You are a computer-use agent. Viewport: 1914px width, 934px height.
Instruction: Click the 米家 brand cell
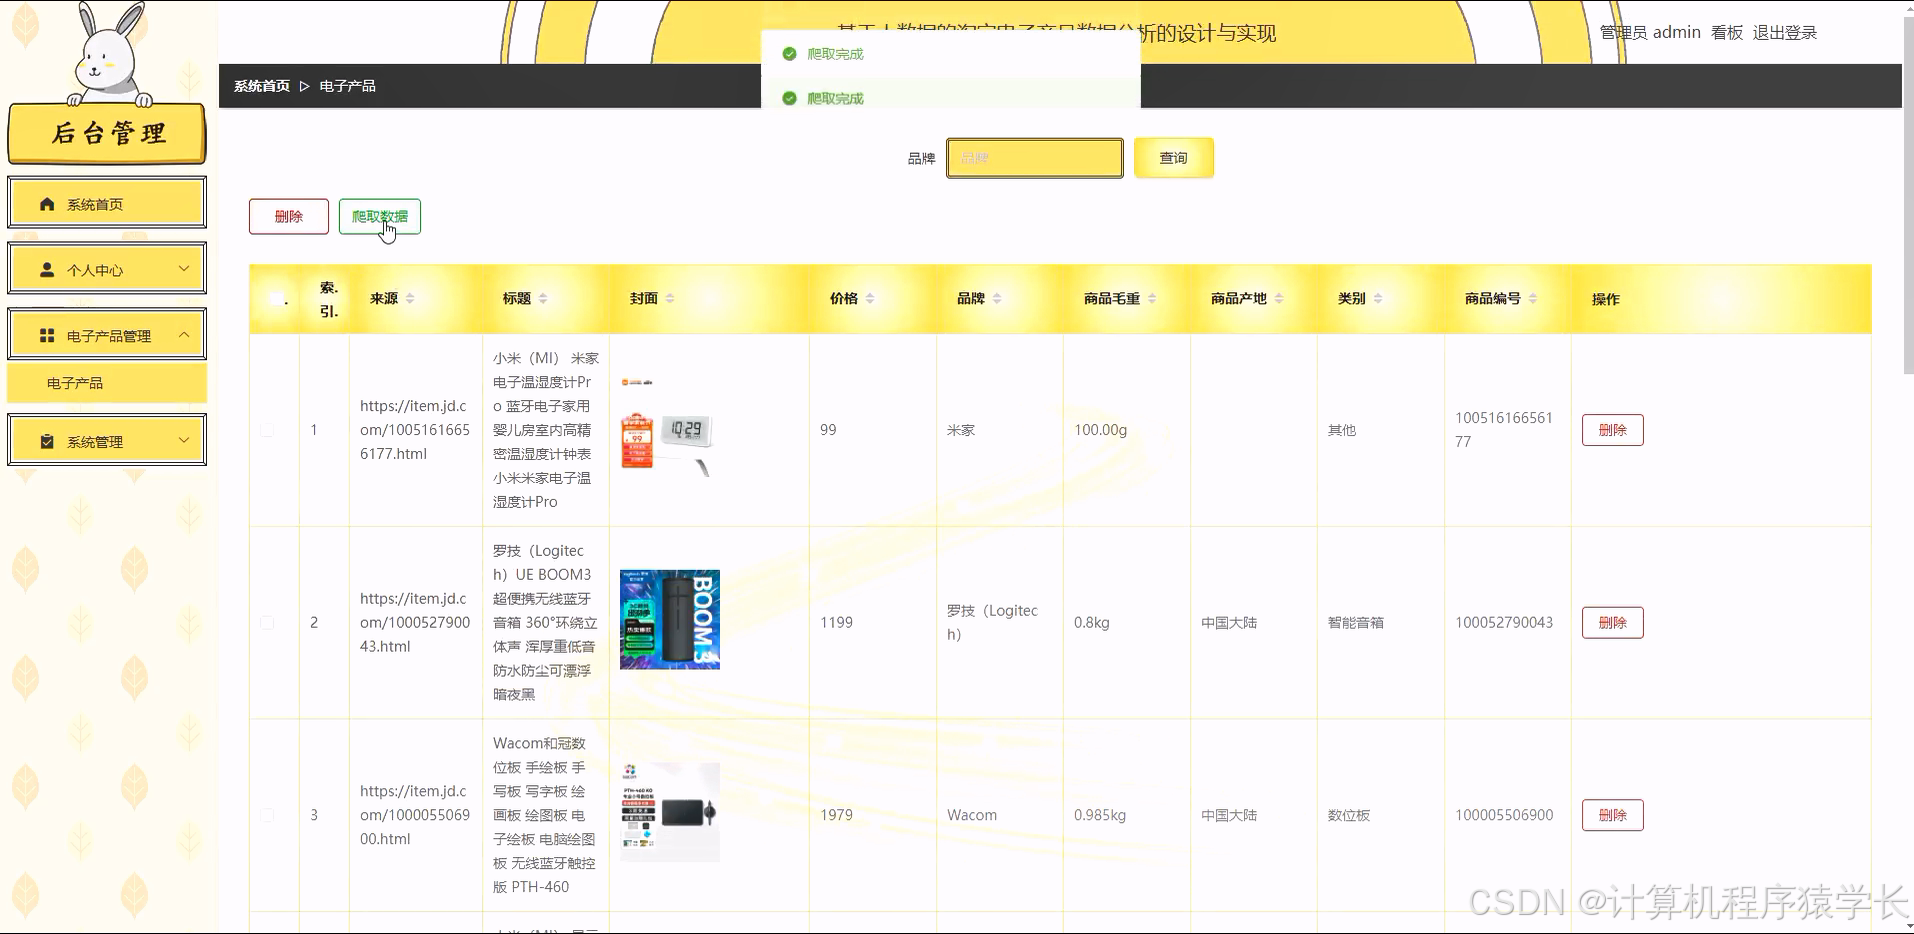(961, 430)
